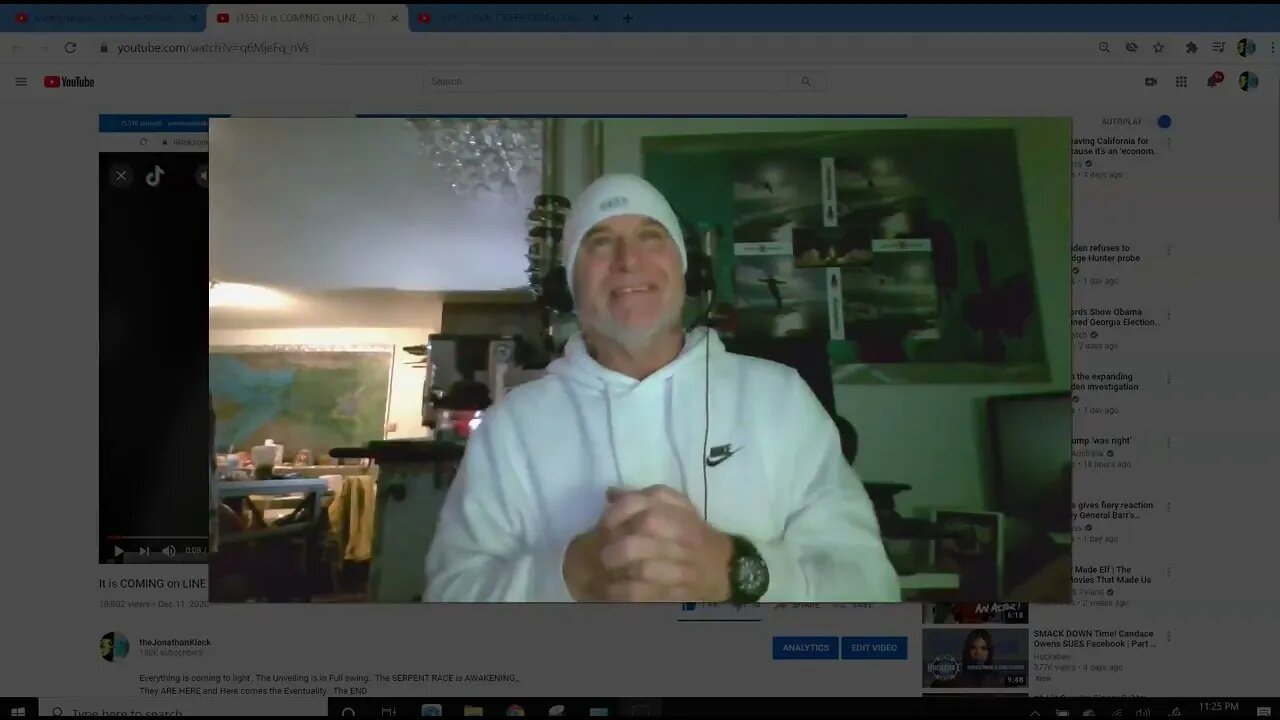The width and height of the screenshot is (1280, 720).
Task: Open options for 'leaving California' video
Action: coord(1168,143)
